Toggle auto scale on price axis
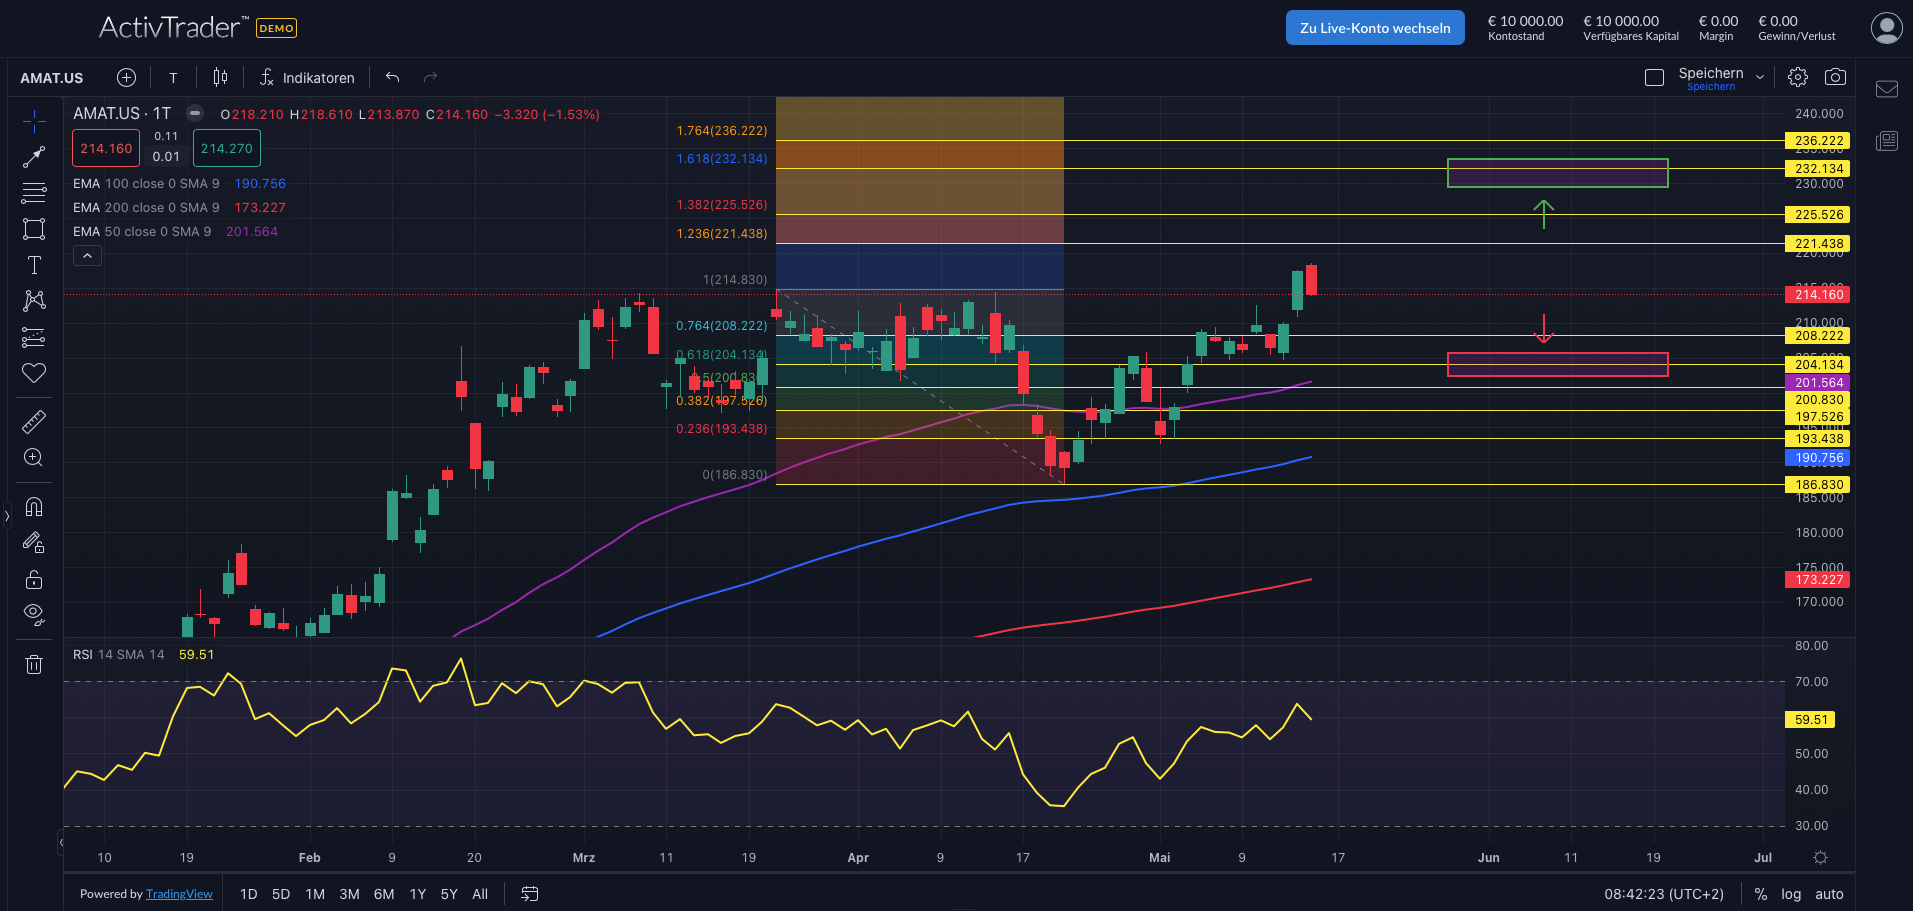The image size is (1913, 911). tap(1829, 894)
